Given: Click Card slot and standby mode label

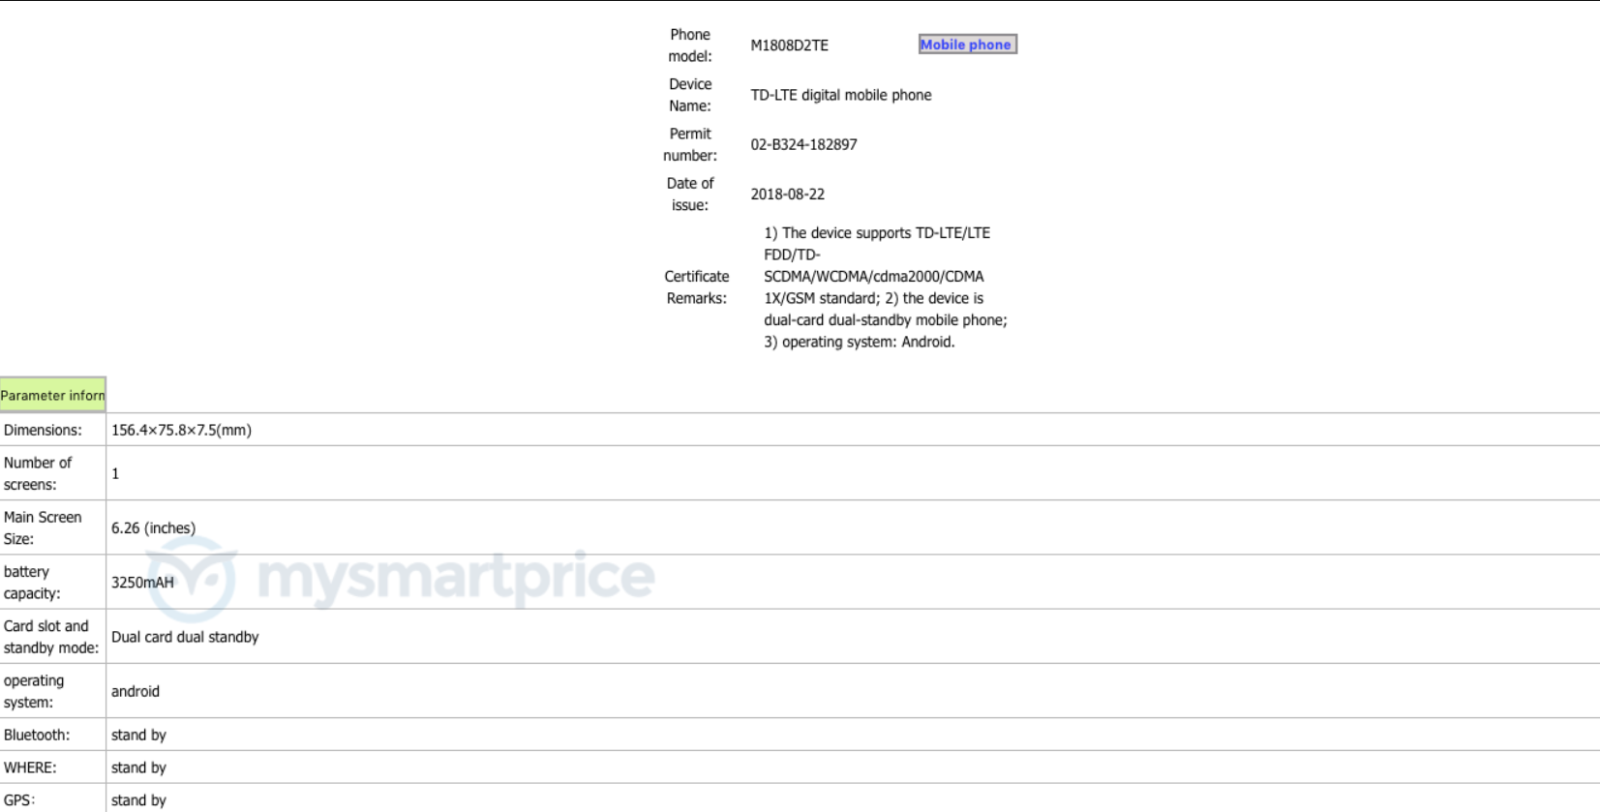Looking at the screenshot, I should pos(51,636).
